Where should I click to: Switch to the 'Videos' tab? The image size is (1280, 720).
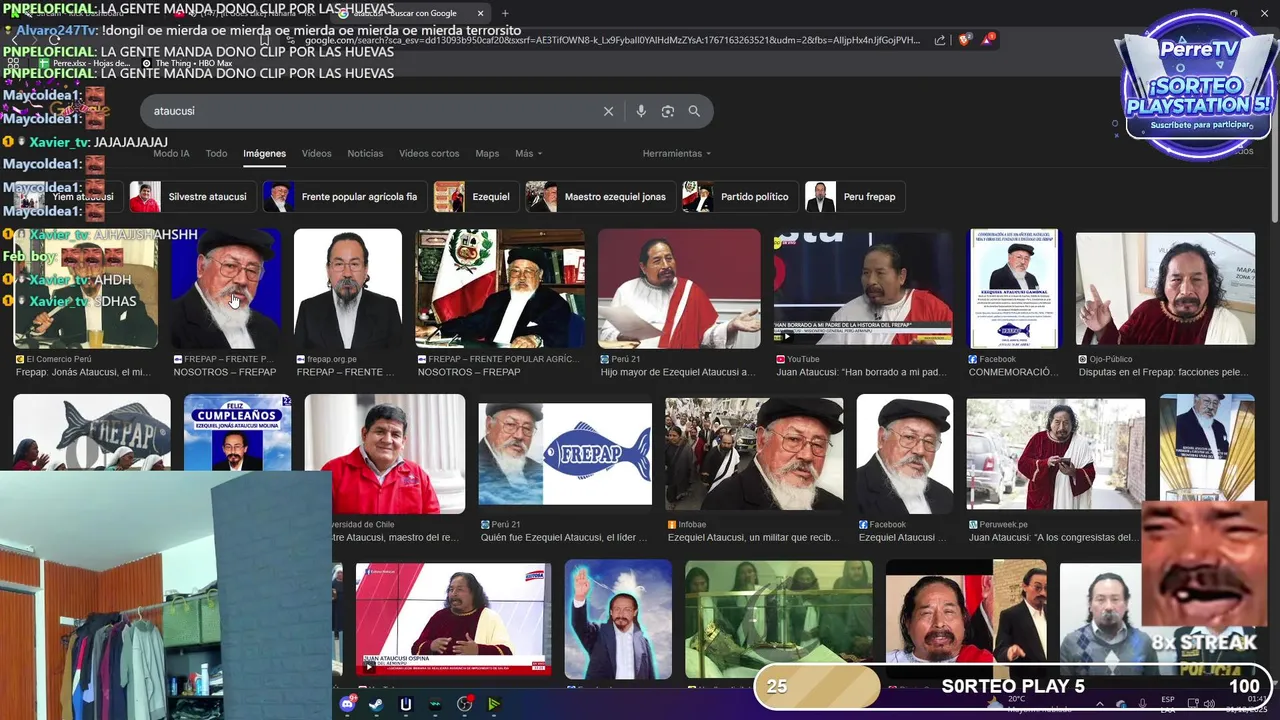point(316,154)
